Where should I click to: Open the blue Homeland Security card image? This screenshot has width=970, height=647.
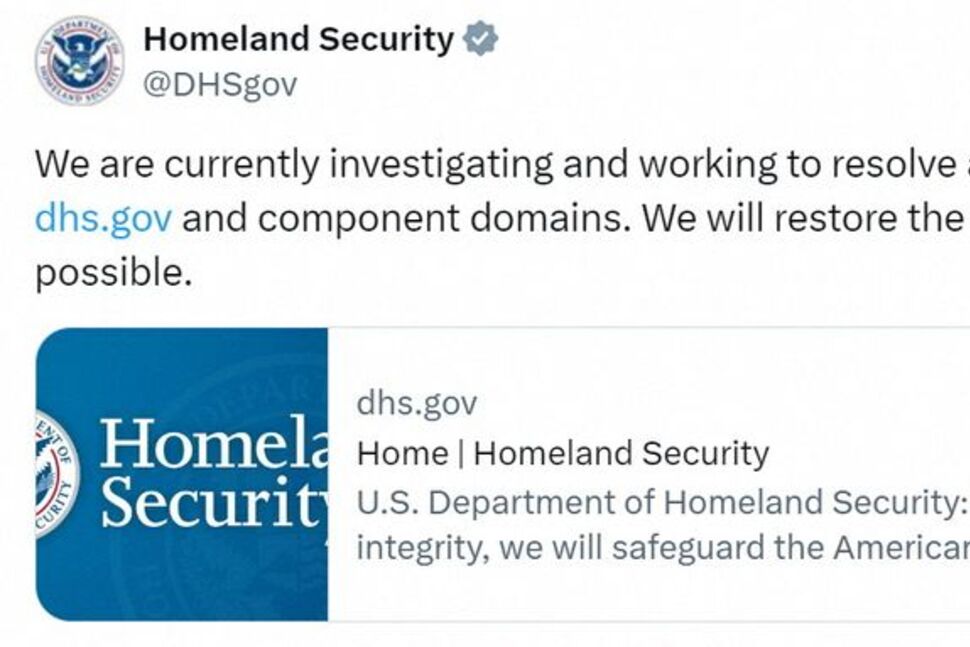(182, 473)
